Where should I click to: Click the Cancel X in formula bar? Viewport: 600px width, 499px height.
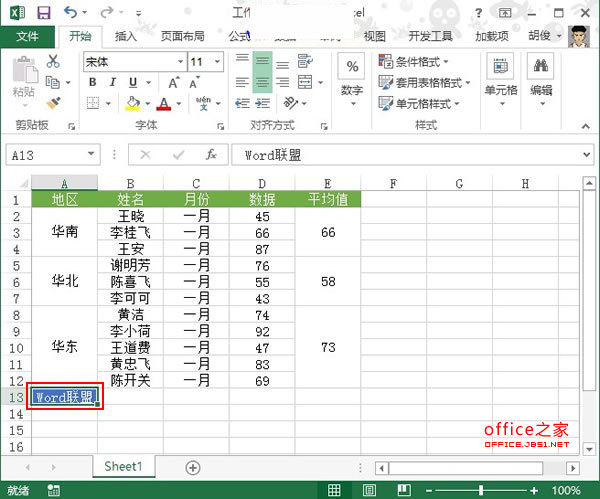coord(145,155)
